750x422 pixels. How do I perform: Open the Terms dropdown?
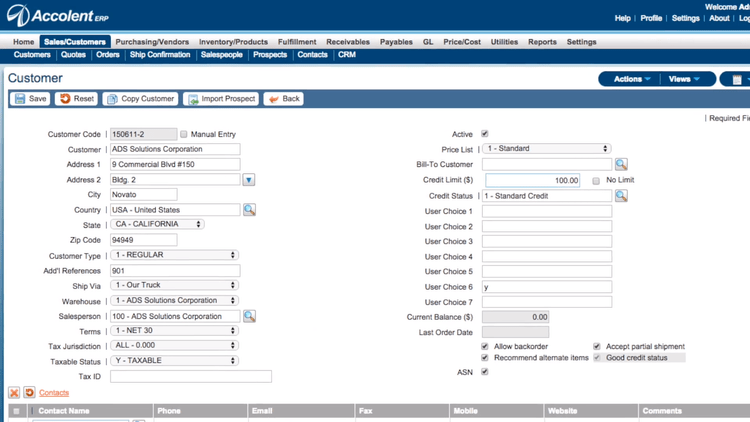click(x=175, y=330)
